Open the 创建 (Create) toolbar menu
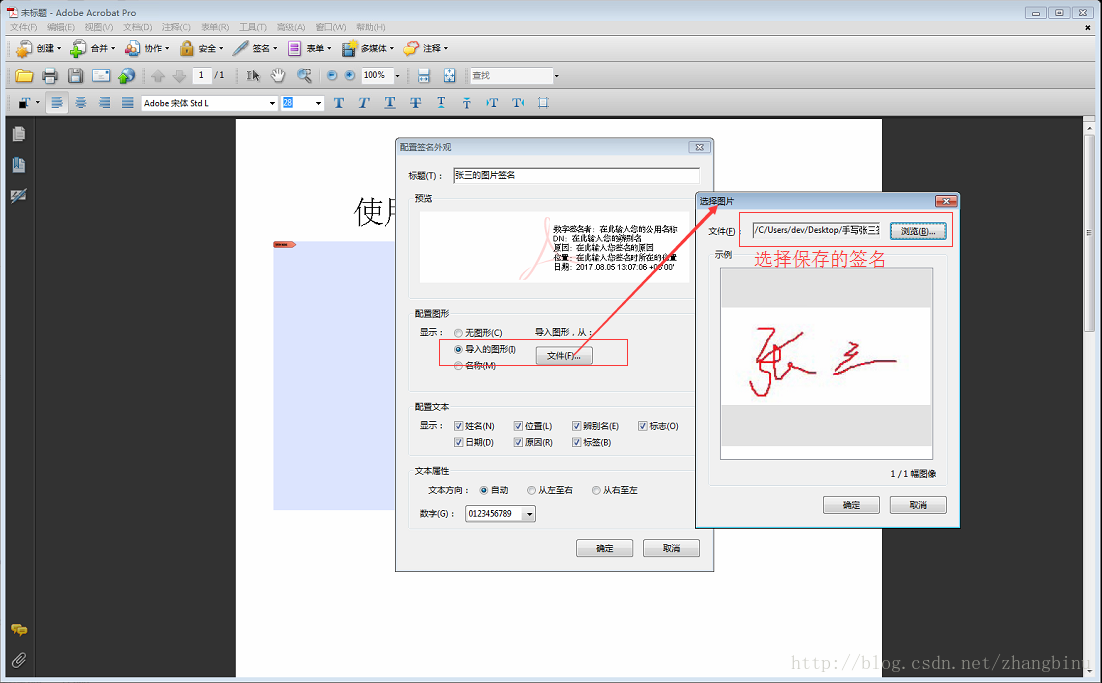 pyautogui.click(x=39, y=48)
